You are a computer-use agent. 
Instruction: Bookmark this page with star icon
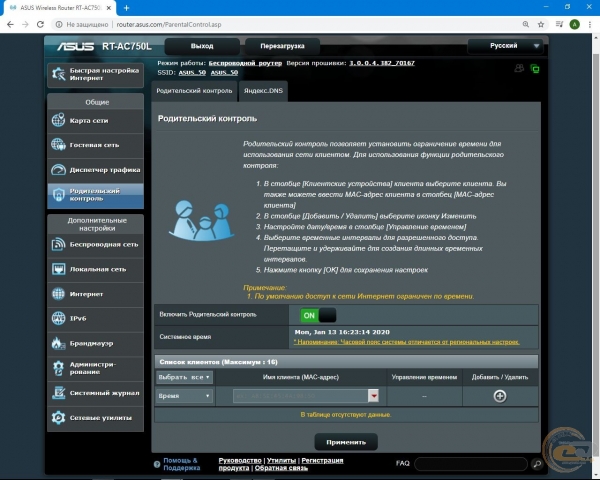(x=541, y=24)
